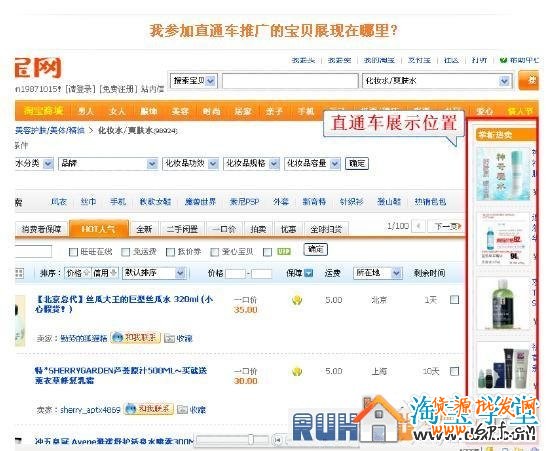Open the 品牌 dropdown
Viewport: 546px width, 451px height.
[108, 163]
